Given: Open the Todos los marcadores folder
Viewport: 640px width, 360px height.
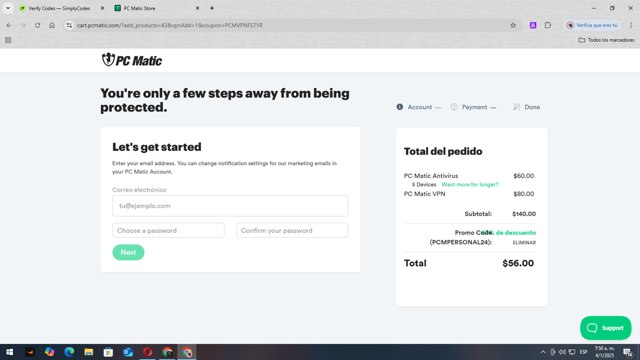Looking at the screenshot, I should pos(607,40).
